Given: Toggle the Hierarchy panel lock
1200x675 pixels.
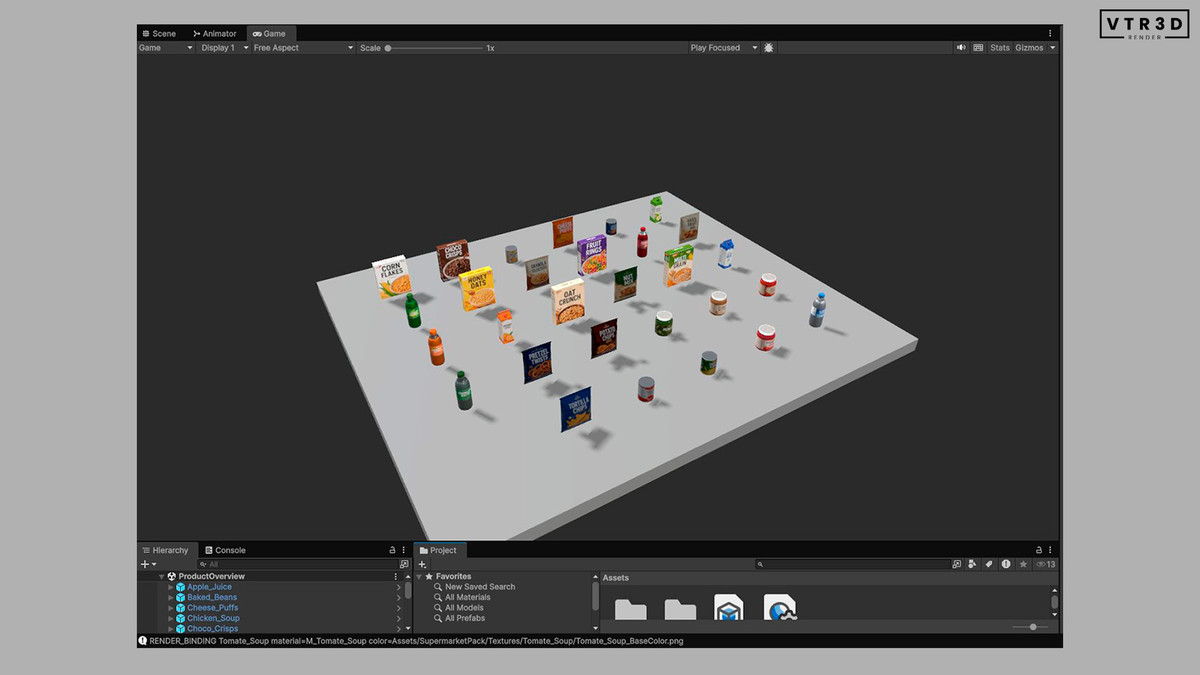Looking at the screenshot, I should click(392, 550).
